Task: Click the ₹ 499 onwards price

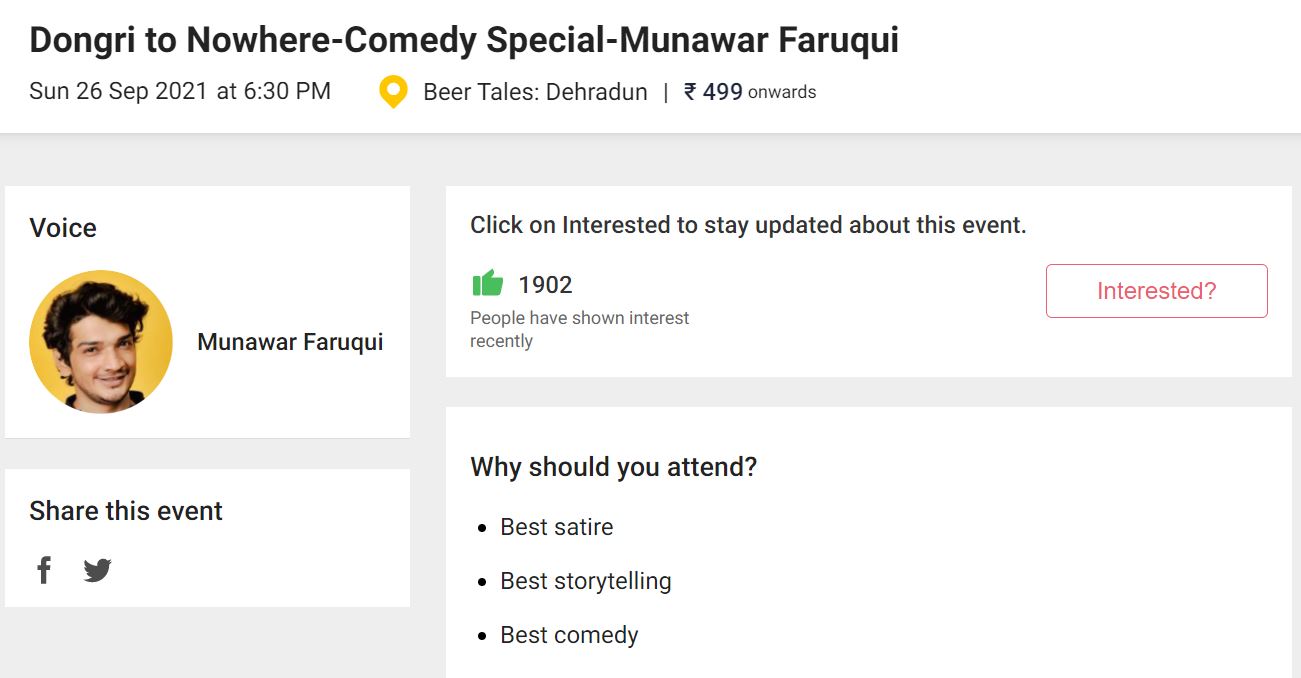Action: pyautogui.click(x=750, y=92)
